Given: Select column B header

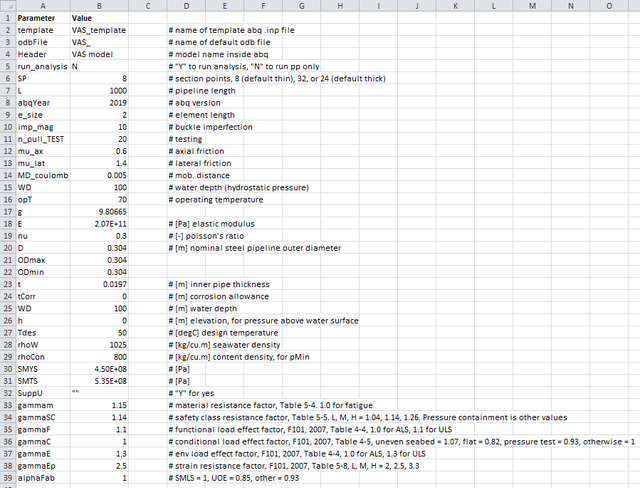Looking at the screenshot, I should [99, 6].
